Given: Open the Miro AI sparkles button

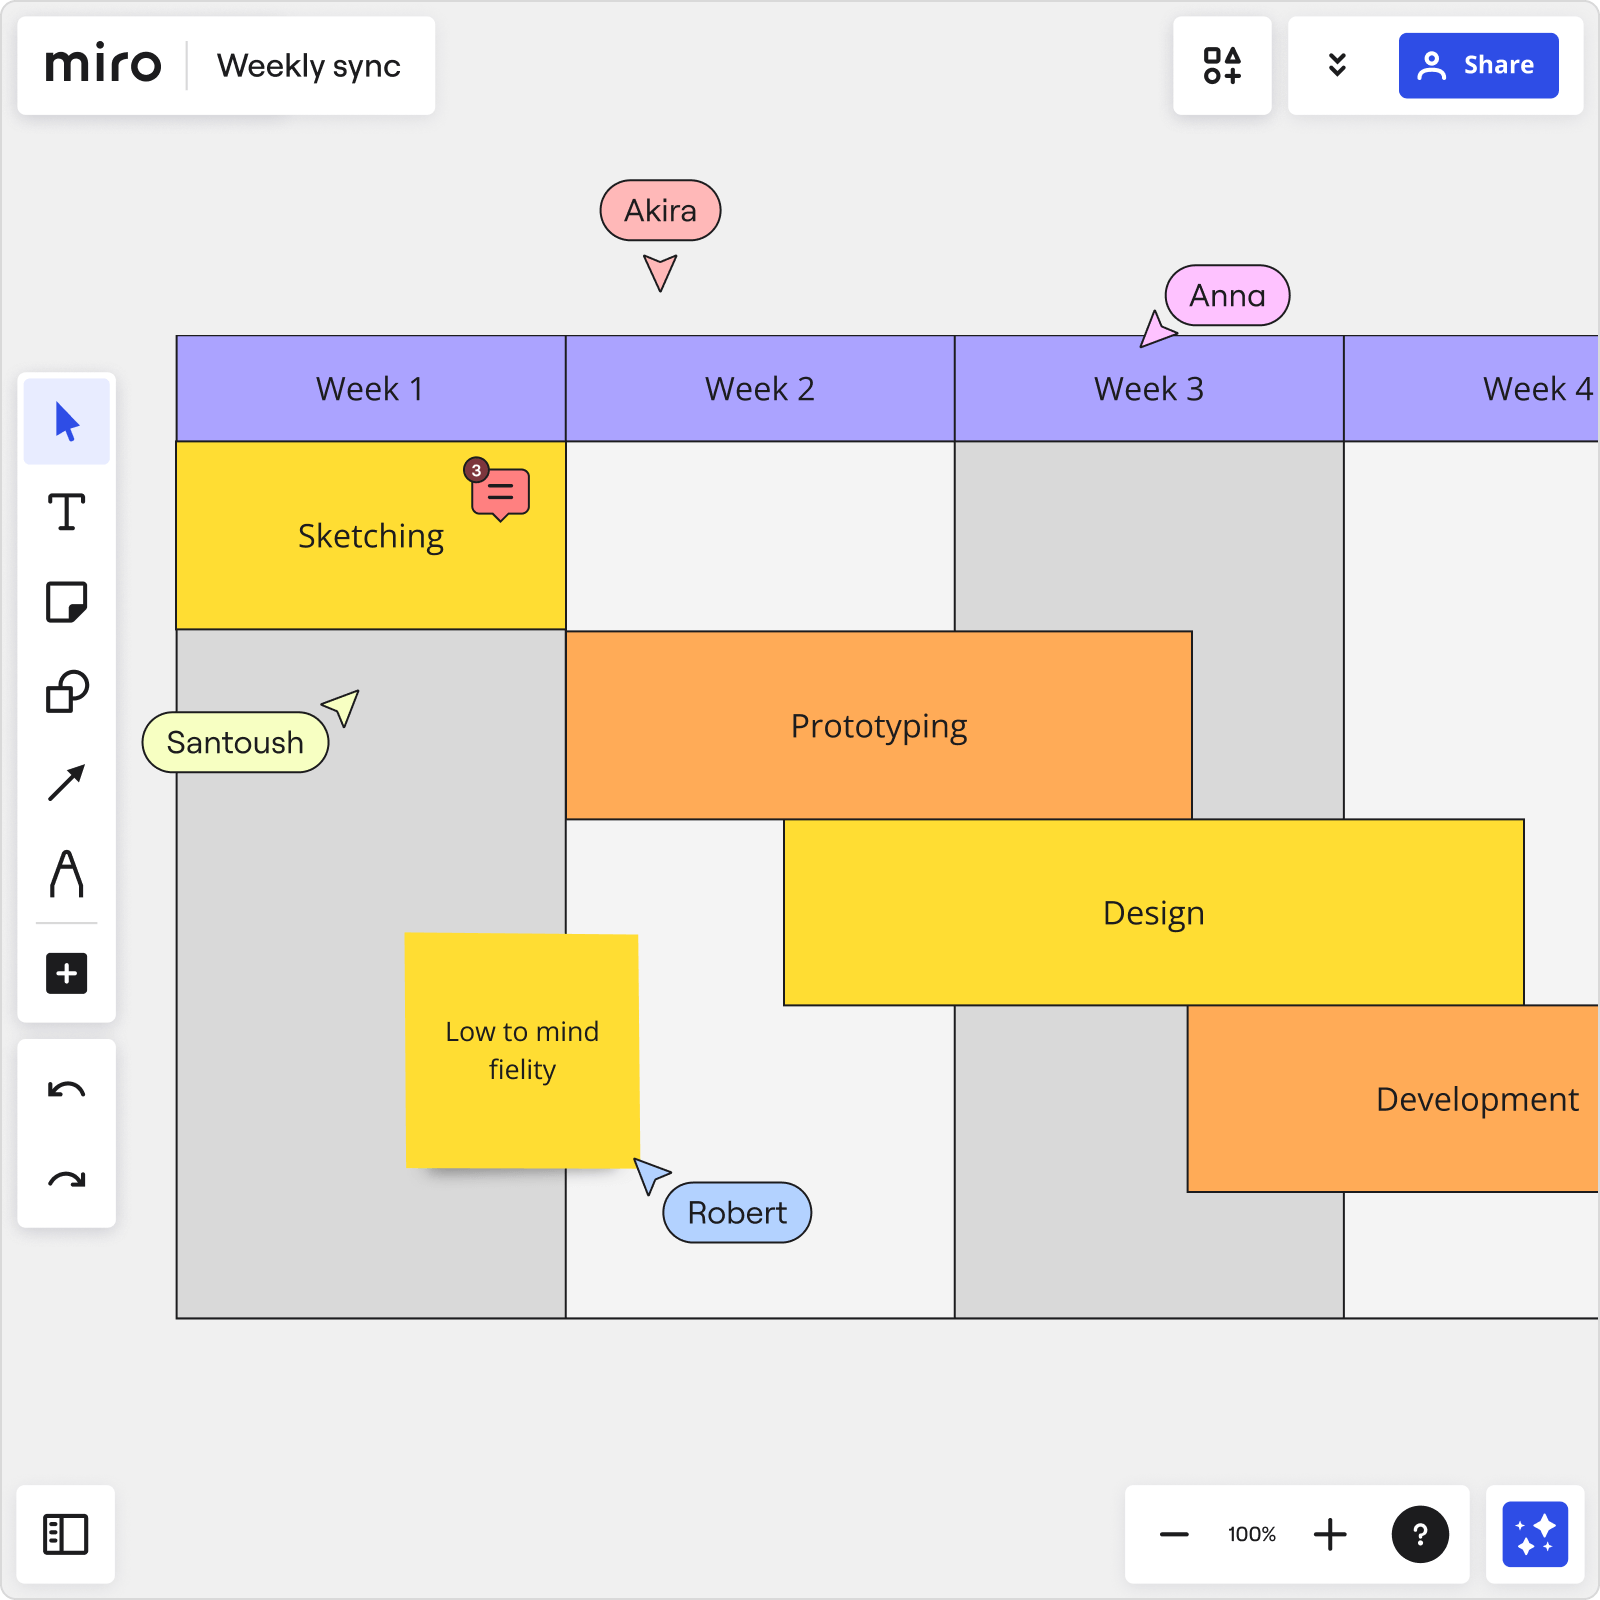Looking at the screenshot, I should click(1535, 1534).
